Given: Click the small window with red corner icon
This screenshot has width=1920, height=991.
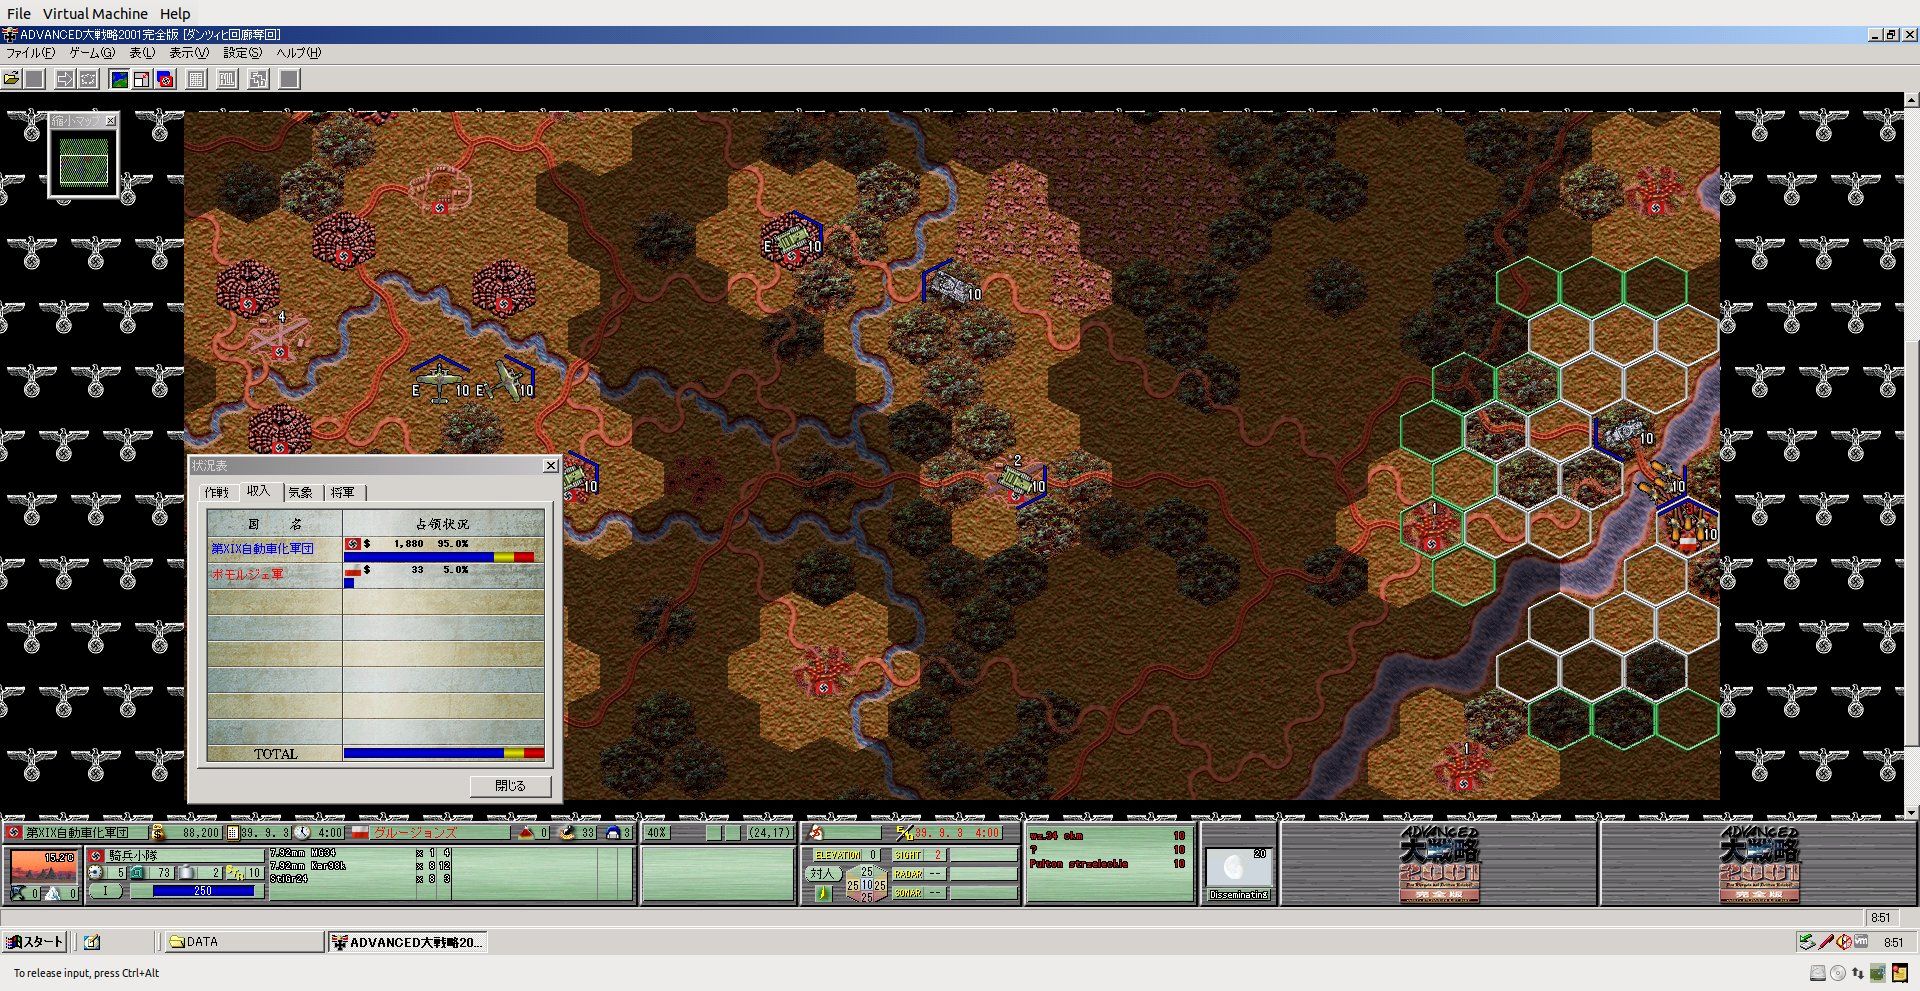Looking at the screenshot, I should coord(142,79).
